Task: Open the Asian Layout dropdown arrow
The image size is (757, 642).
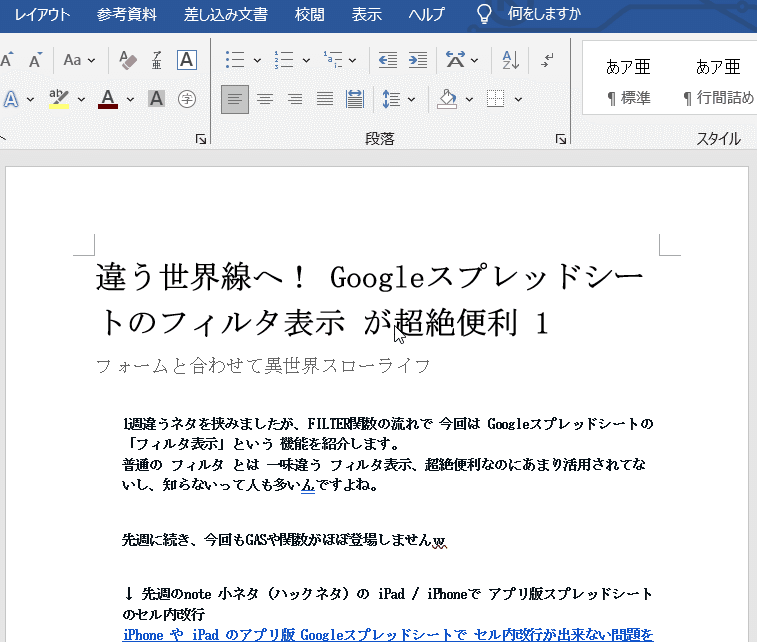Action: pyautogui.click(x=474, y=60)
